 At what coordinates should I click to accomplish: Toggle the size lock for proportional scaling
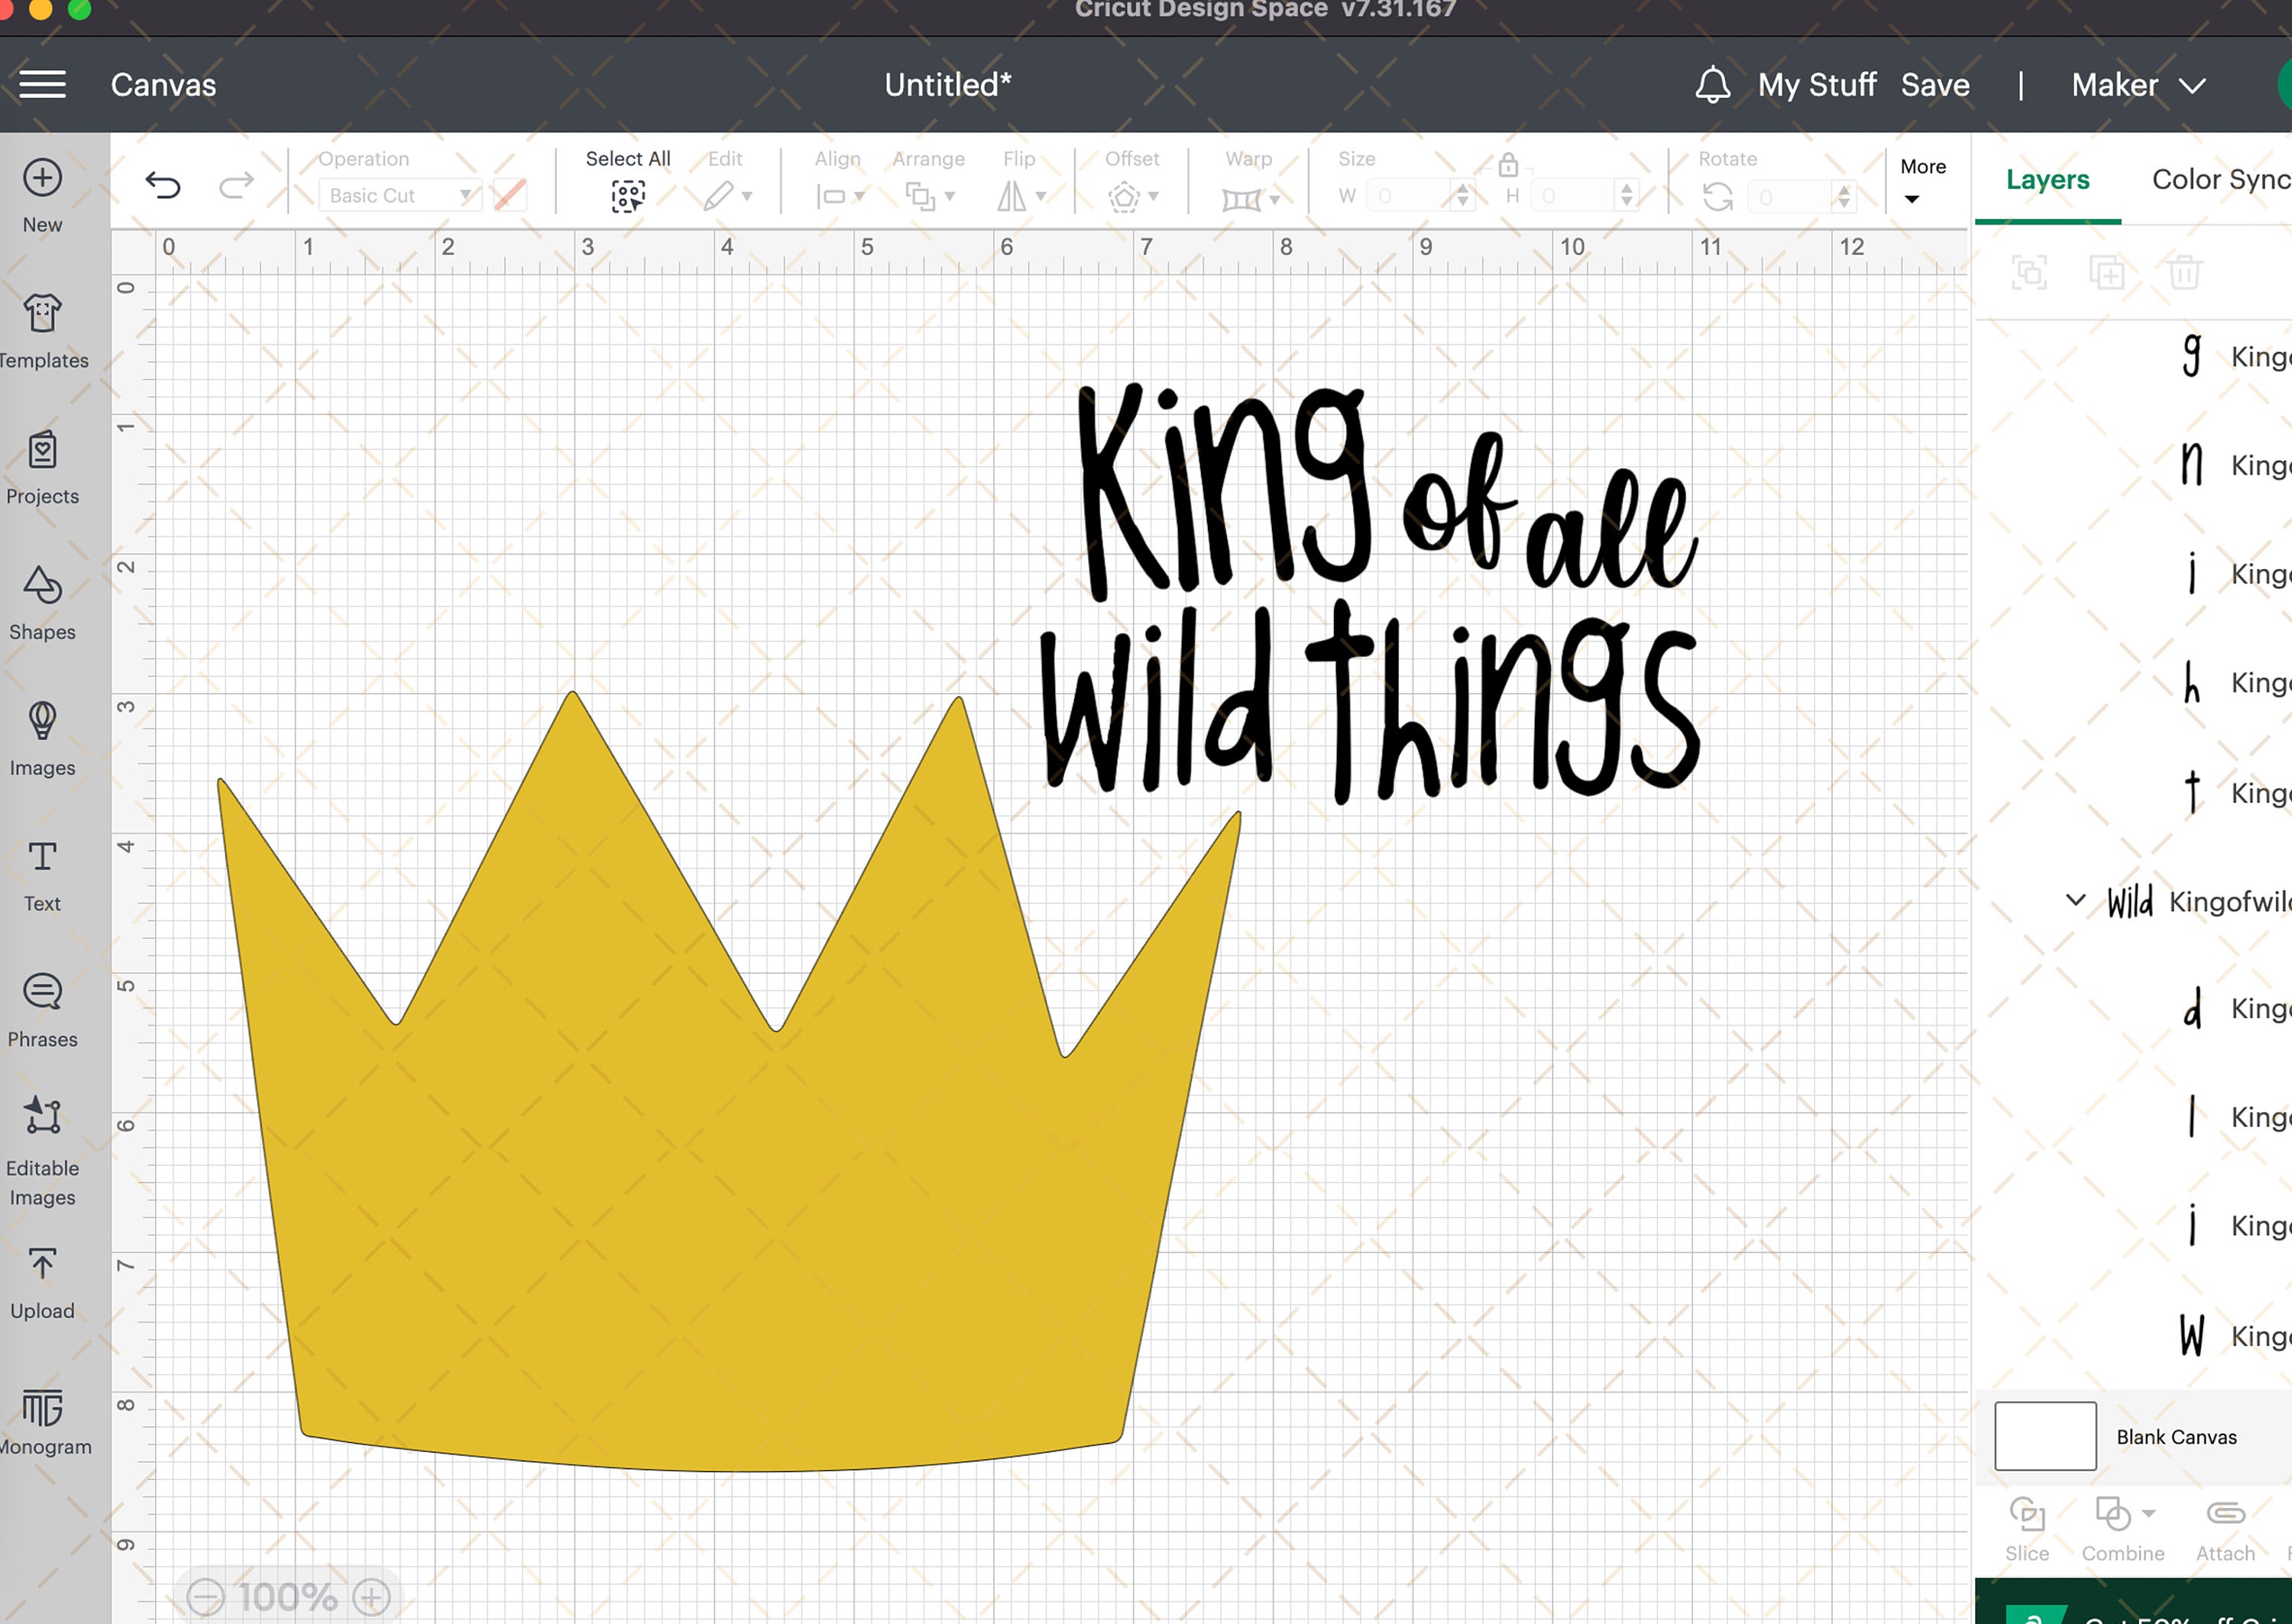click(1508, 166)
